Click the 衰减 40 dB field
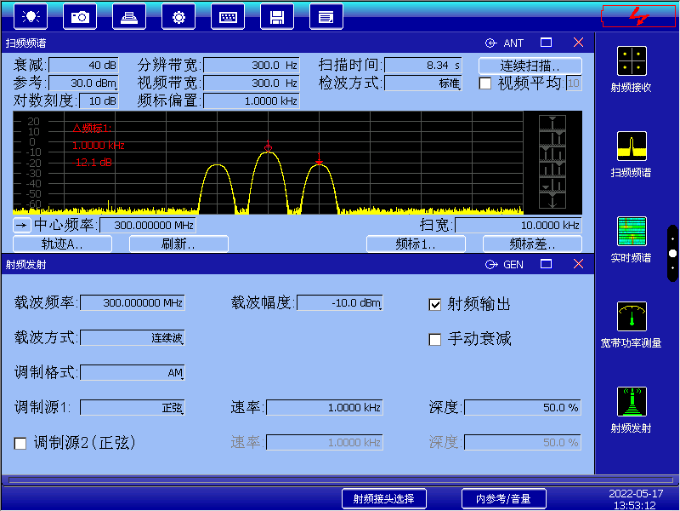Image resolution: width=680 pixels, height=511 pixels. click(83, 65)
